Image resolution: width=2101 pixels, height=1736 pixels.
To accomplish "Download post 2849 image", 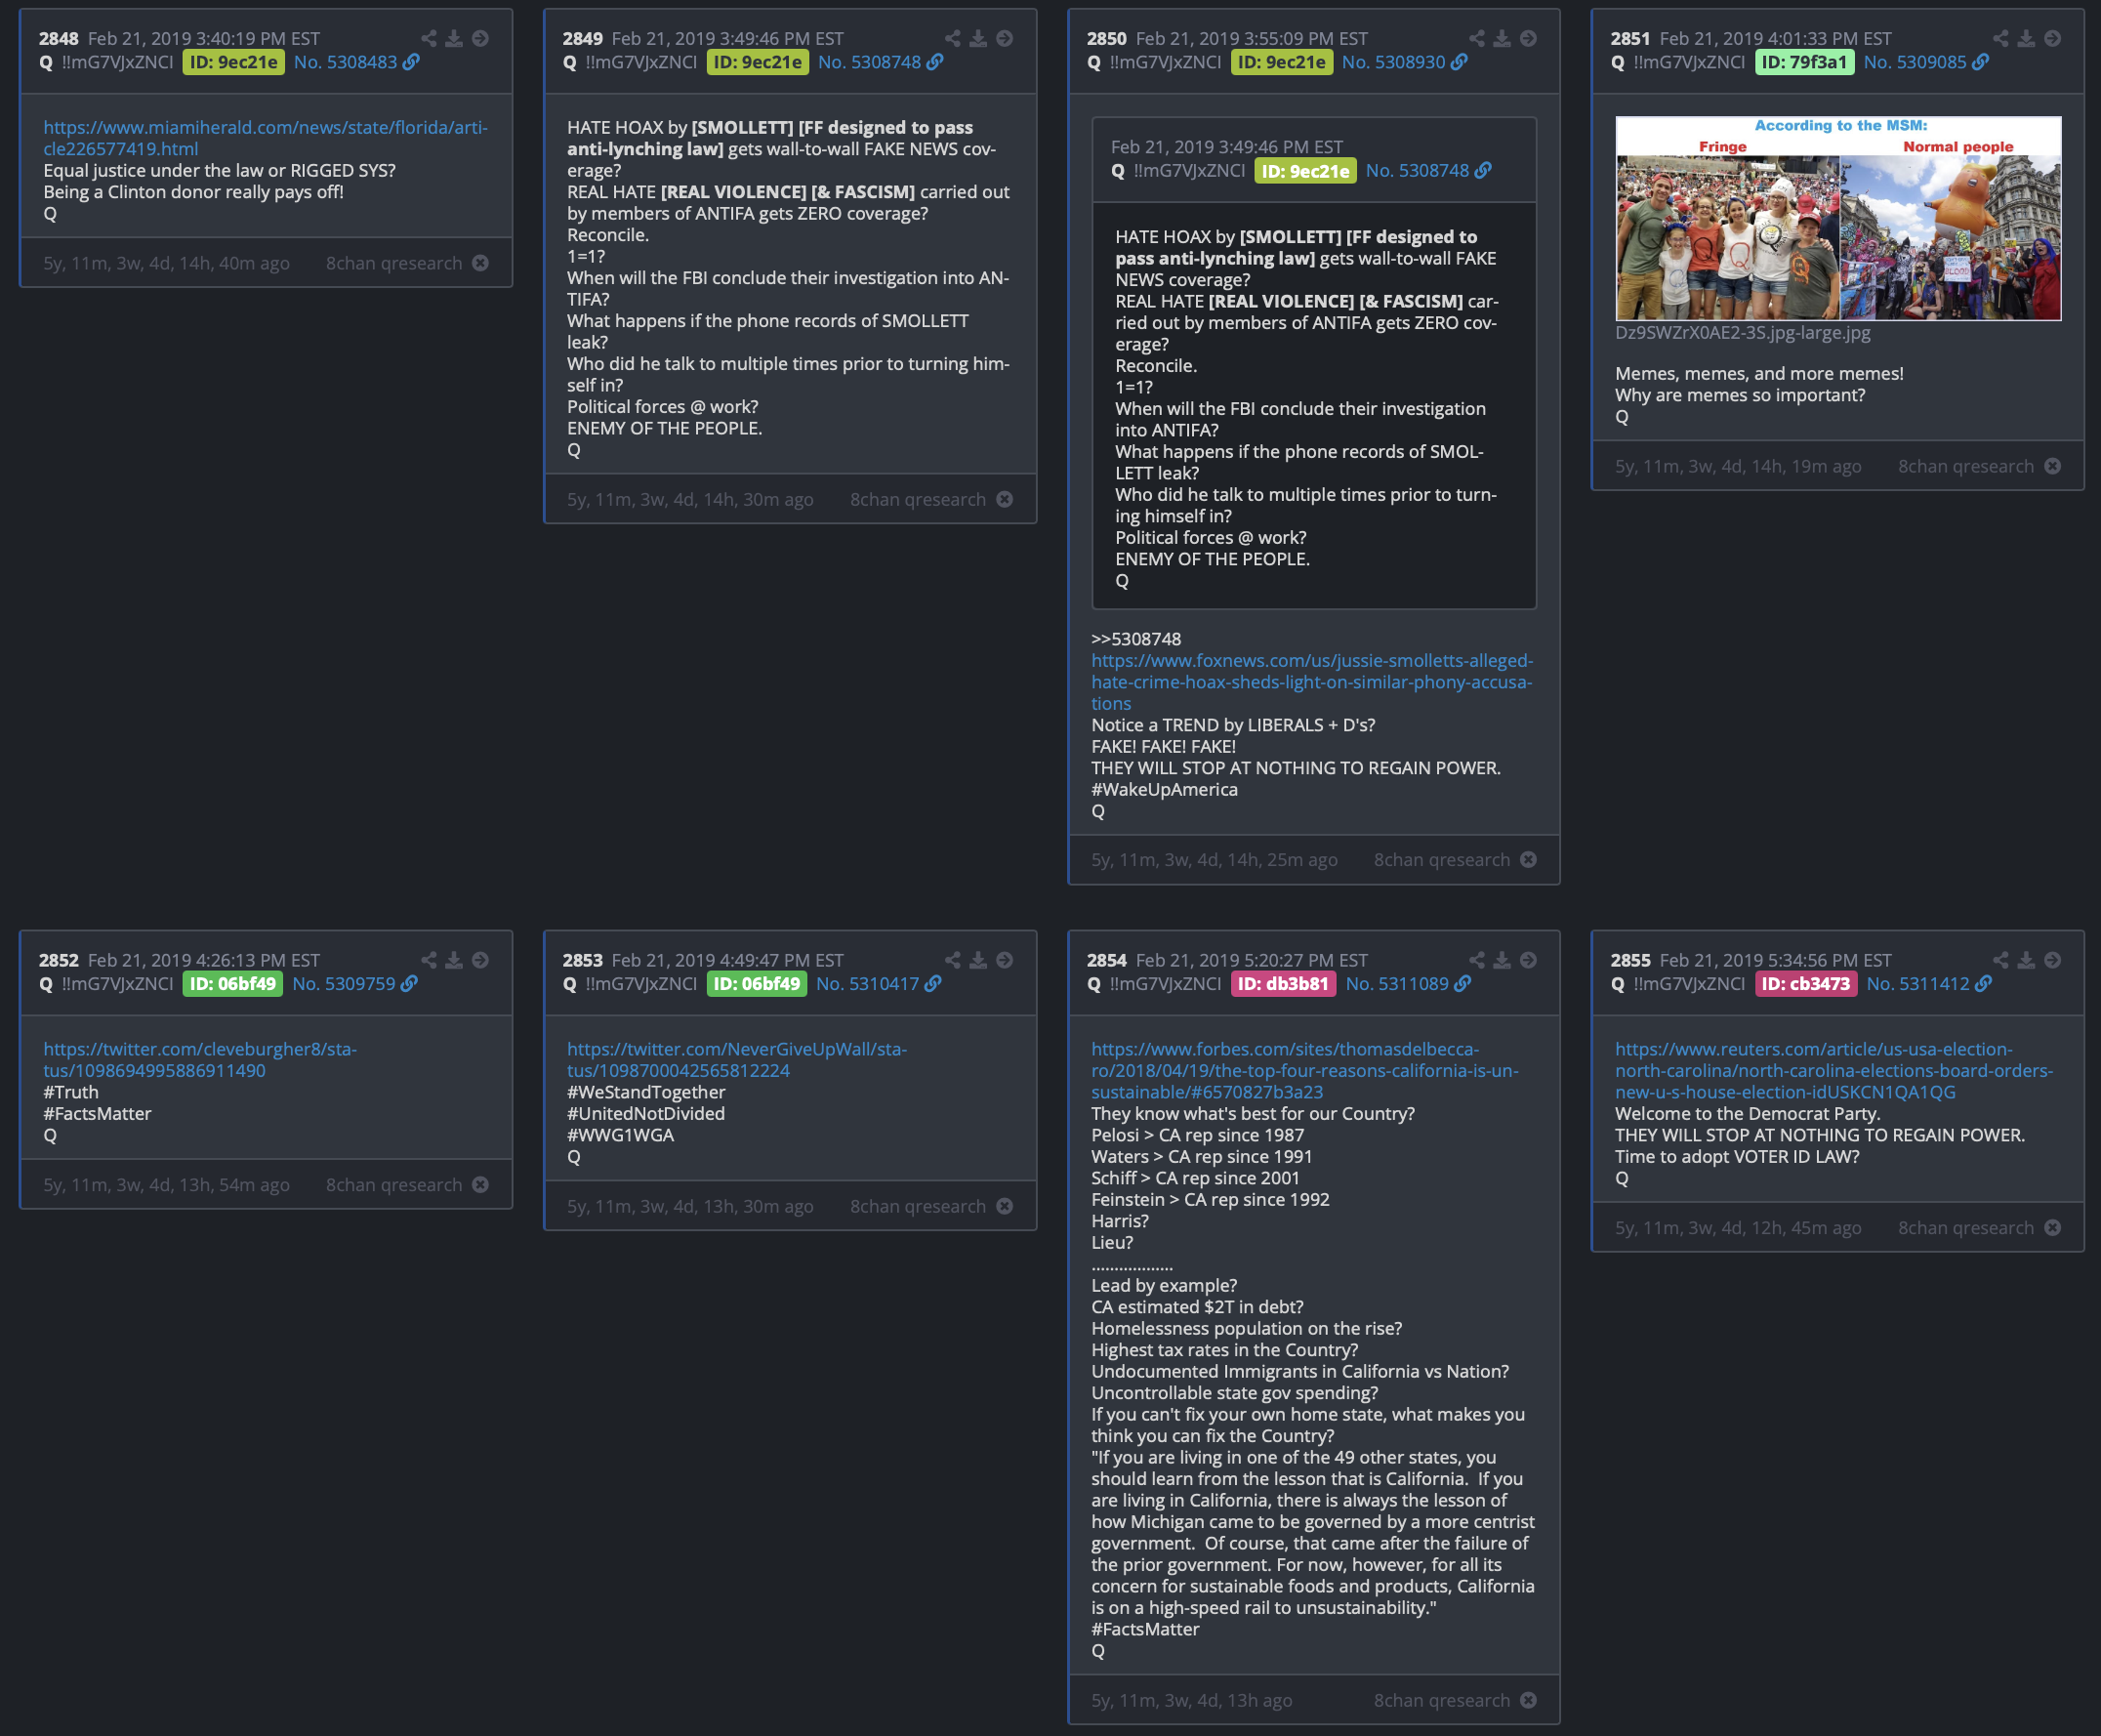I will coord(978,38).
